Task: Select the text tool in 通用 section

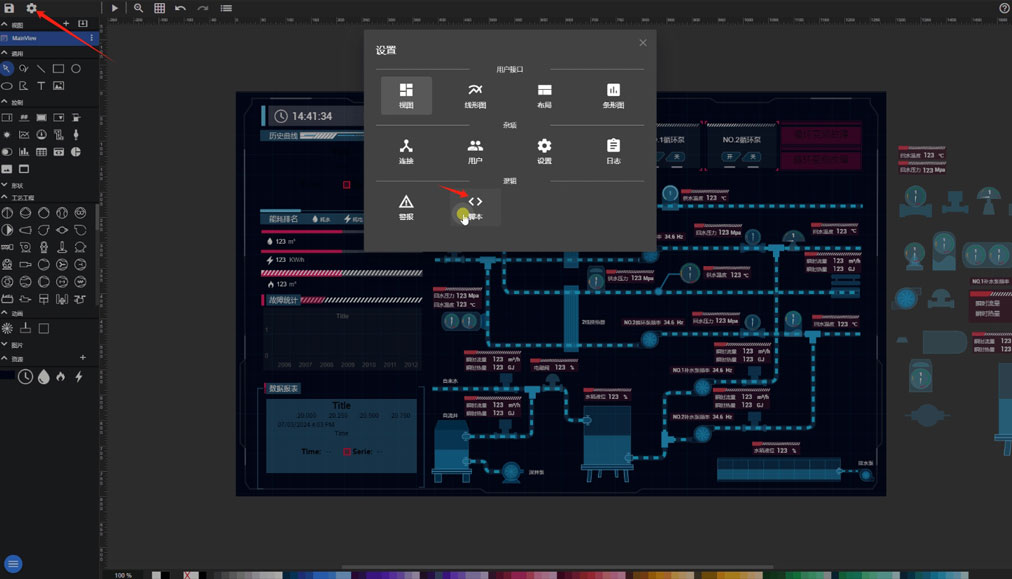Action: pos(41,86)
